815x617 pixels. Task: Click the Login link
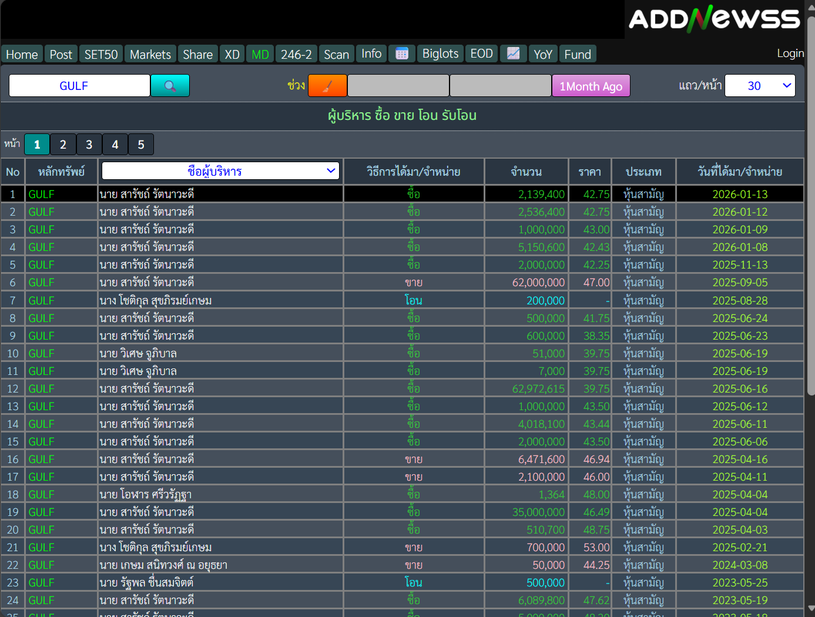click(790, 54)
